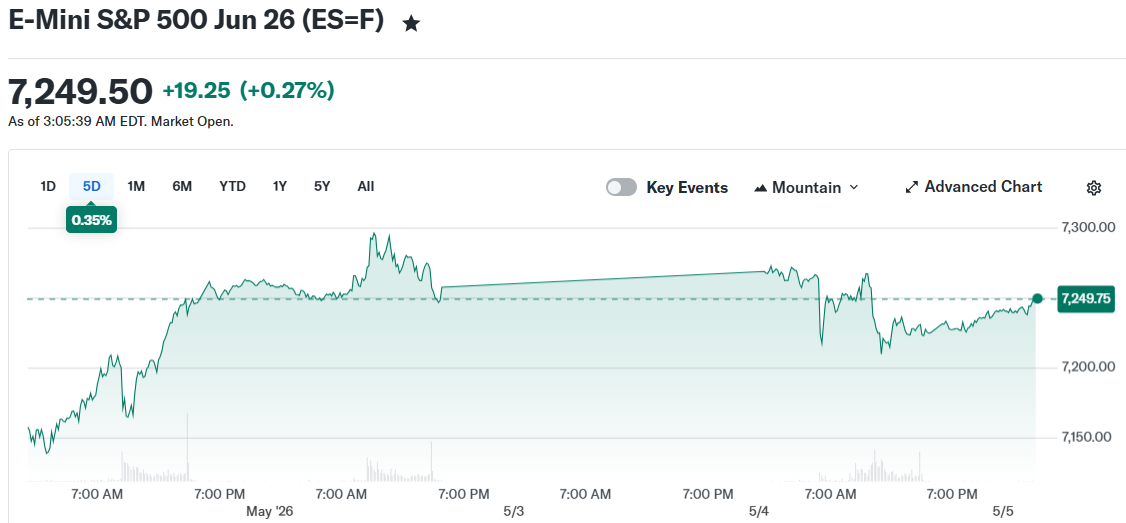Click the As of 3:05:39 AM EDT text
Image resolution: width=1126 pixels, height=523 pixels.
coord(121,121)
